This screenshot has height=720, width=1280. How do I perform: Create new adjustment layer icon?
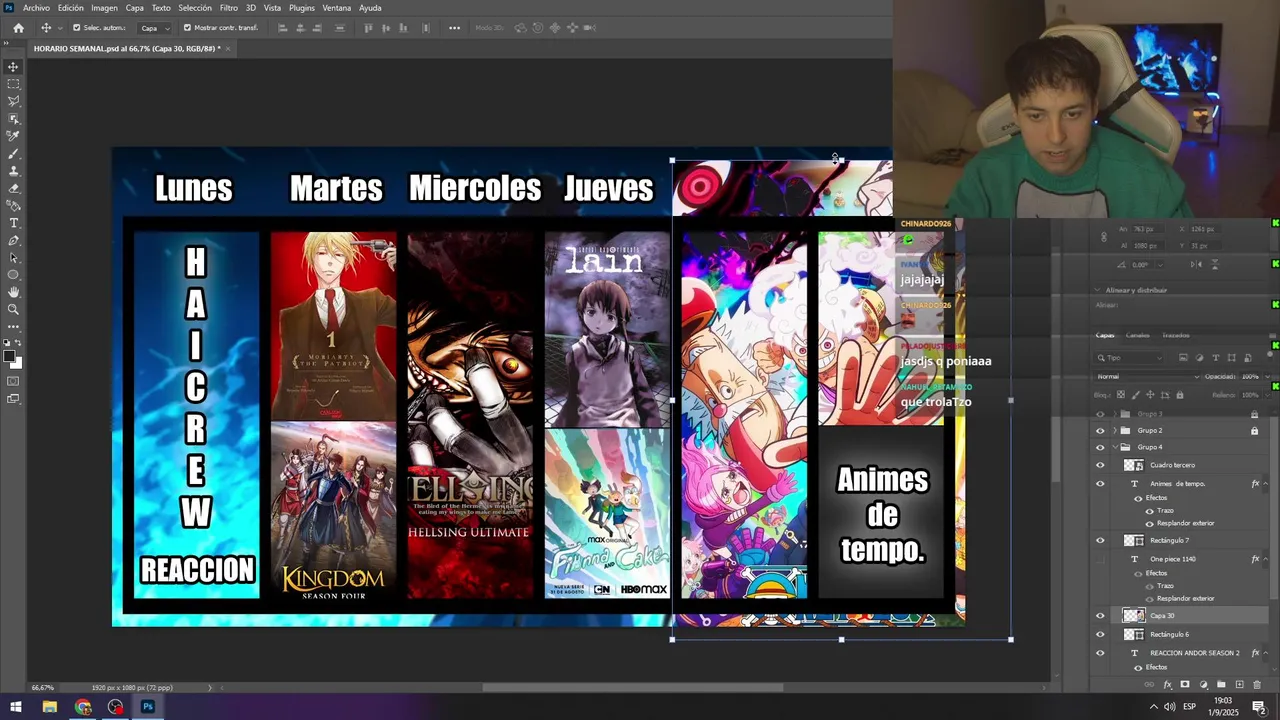(x=1204, y=685)
